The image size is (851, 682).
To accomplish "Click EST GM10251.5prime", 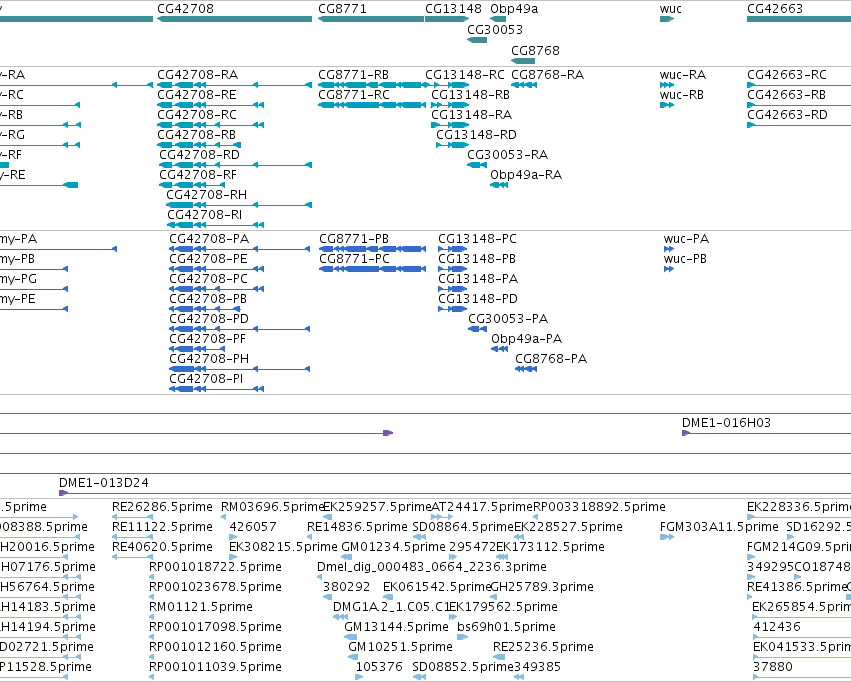I will (401, 647).
